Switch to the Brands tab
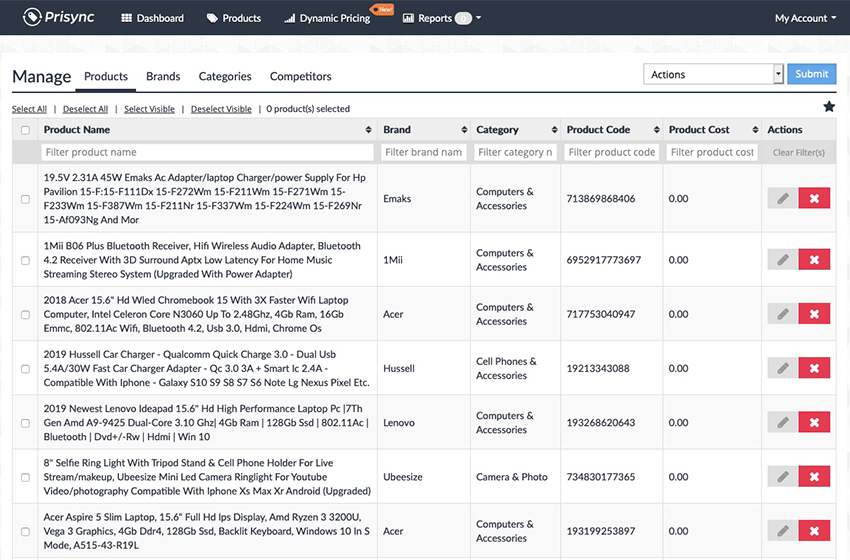 163,76
